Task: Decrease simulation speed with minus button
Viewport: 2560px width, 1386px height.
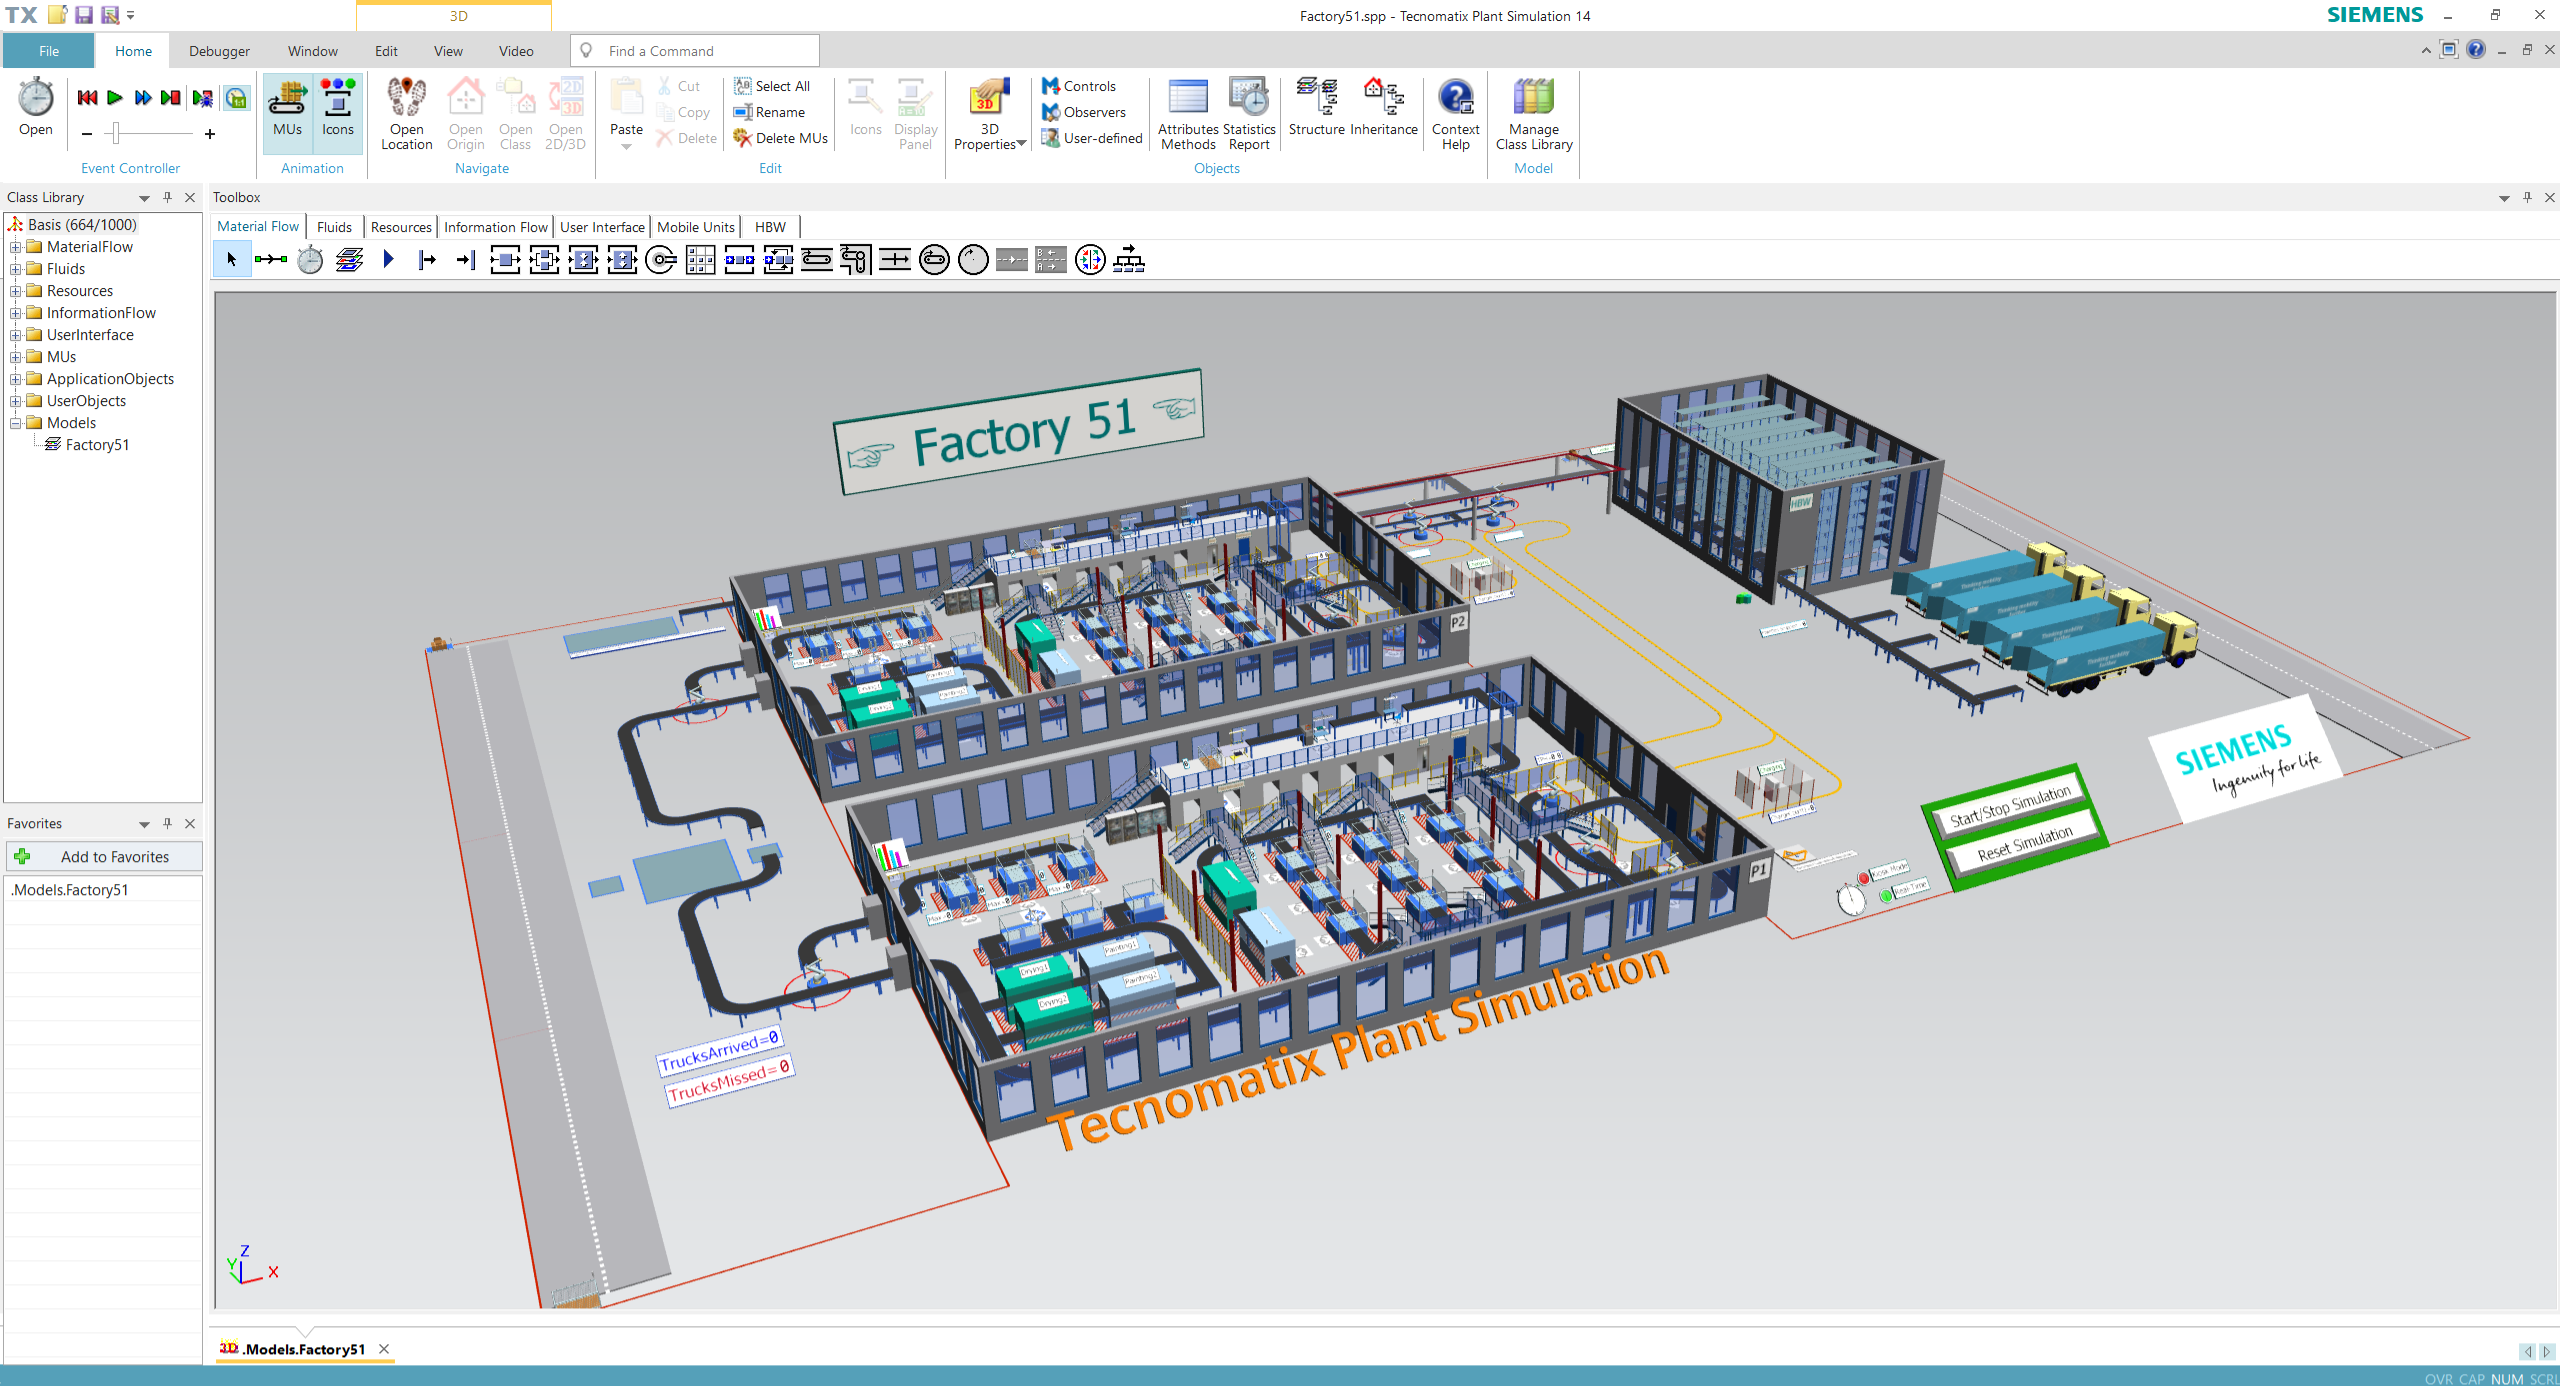Action: 87,134
